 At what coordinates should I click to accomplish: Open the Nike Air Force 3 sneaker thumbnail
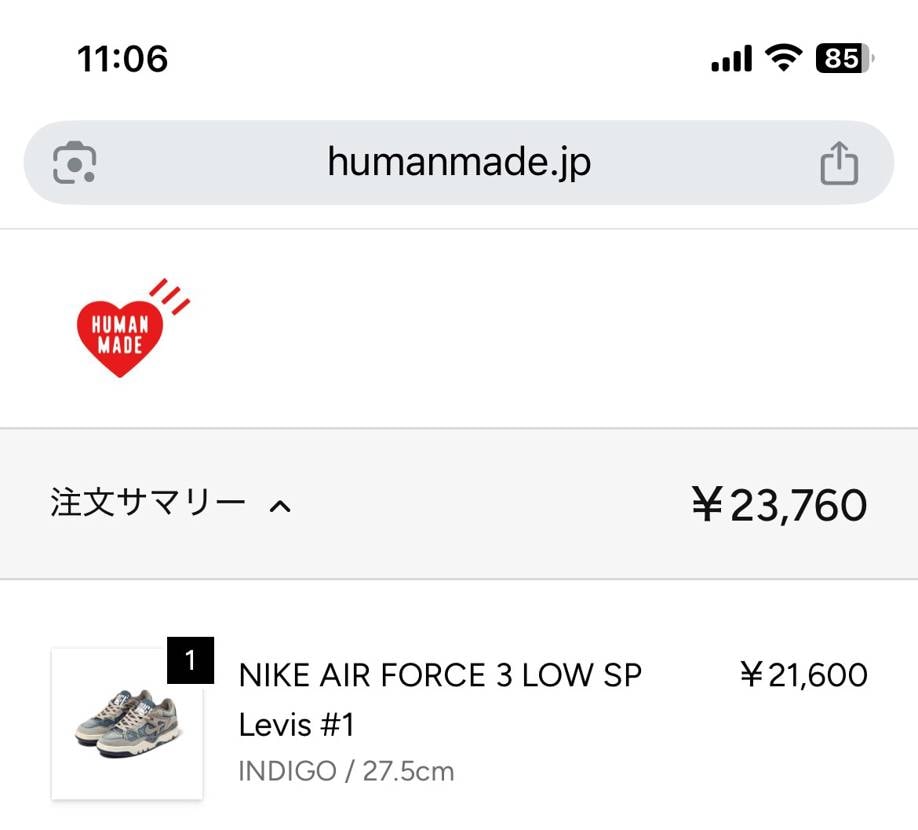tap(127, 724)
